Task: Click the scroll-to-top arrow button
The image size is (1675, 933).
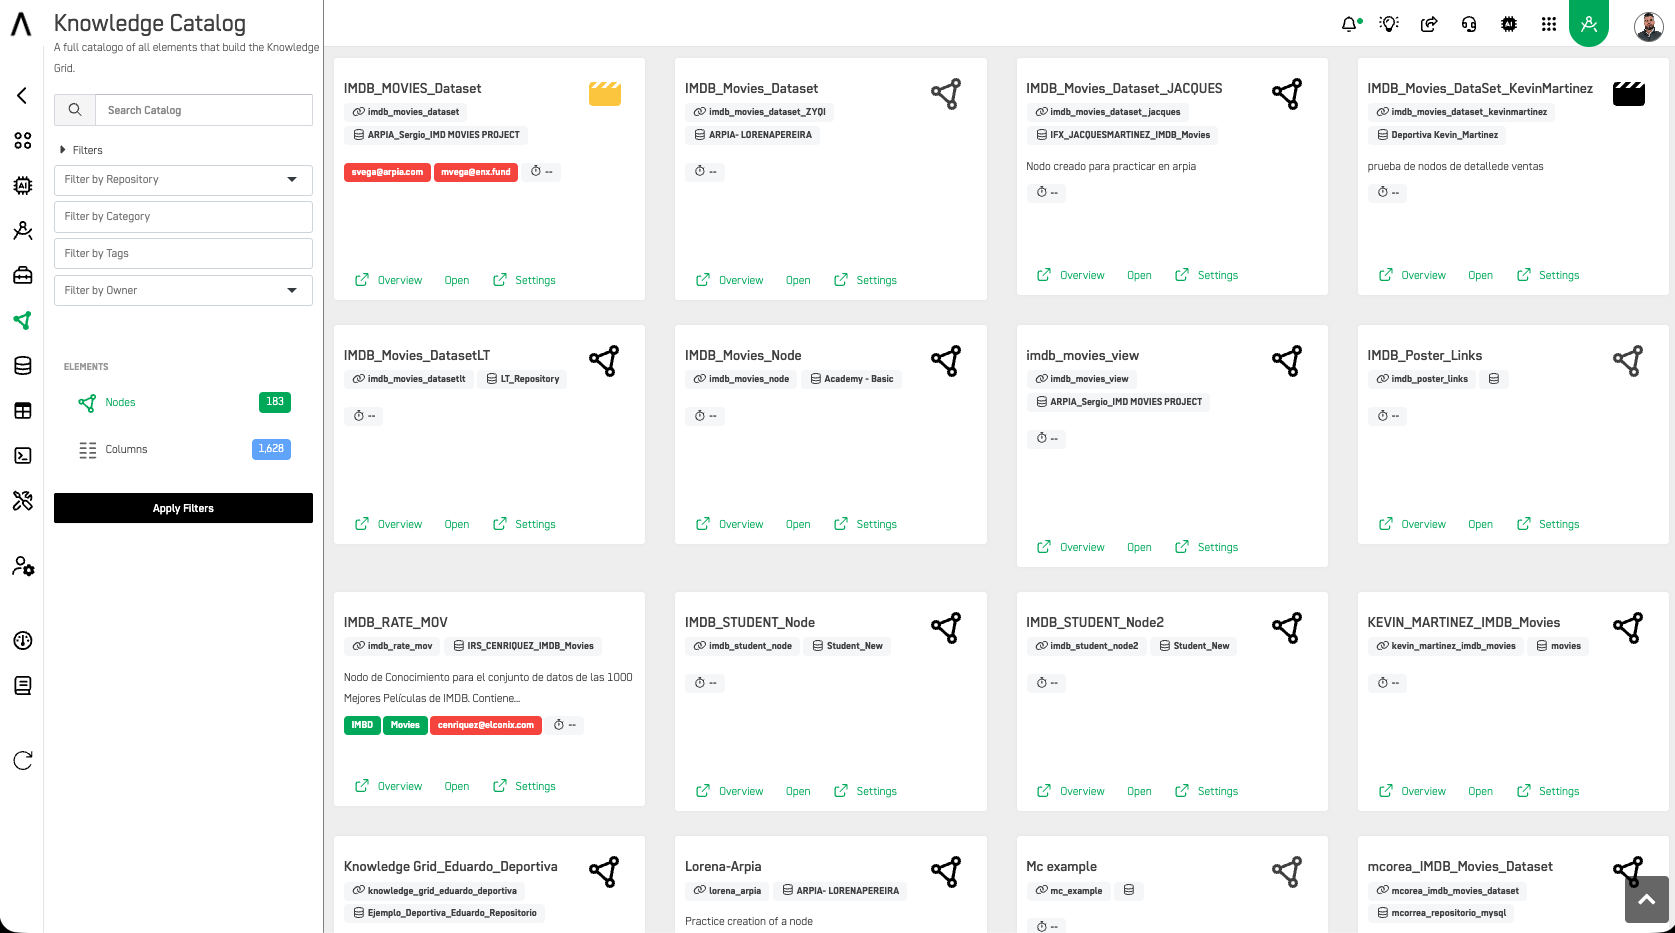Action: pyautogui.click(x=1646, y=900)
